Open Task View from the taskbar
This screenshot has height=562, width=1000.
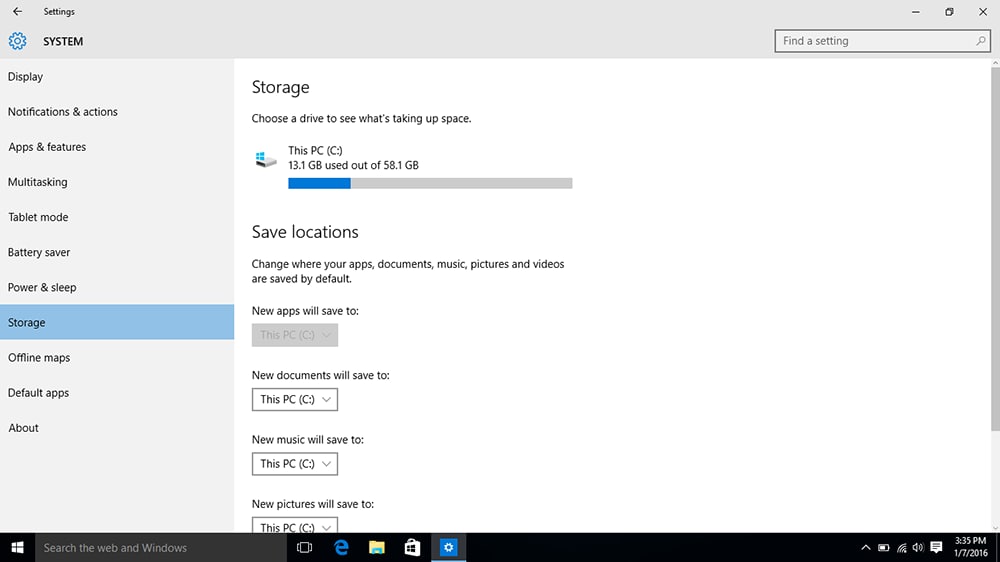pos(305,547)
